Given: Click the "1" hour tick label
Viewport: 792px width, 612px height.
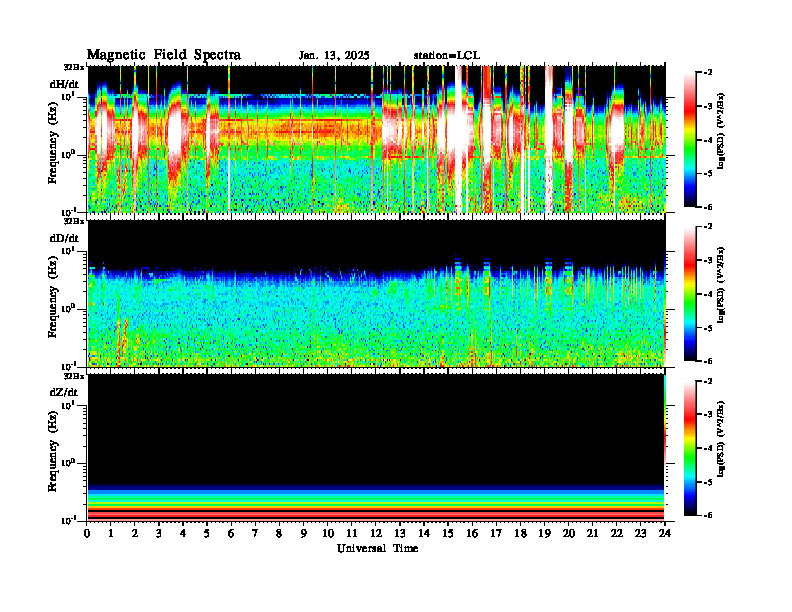Looking at the screenshot, I should tap(111, 534).
